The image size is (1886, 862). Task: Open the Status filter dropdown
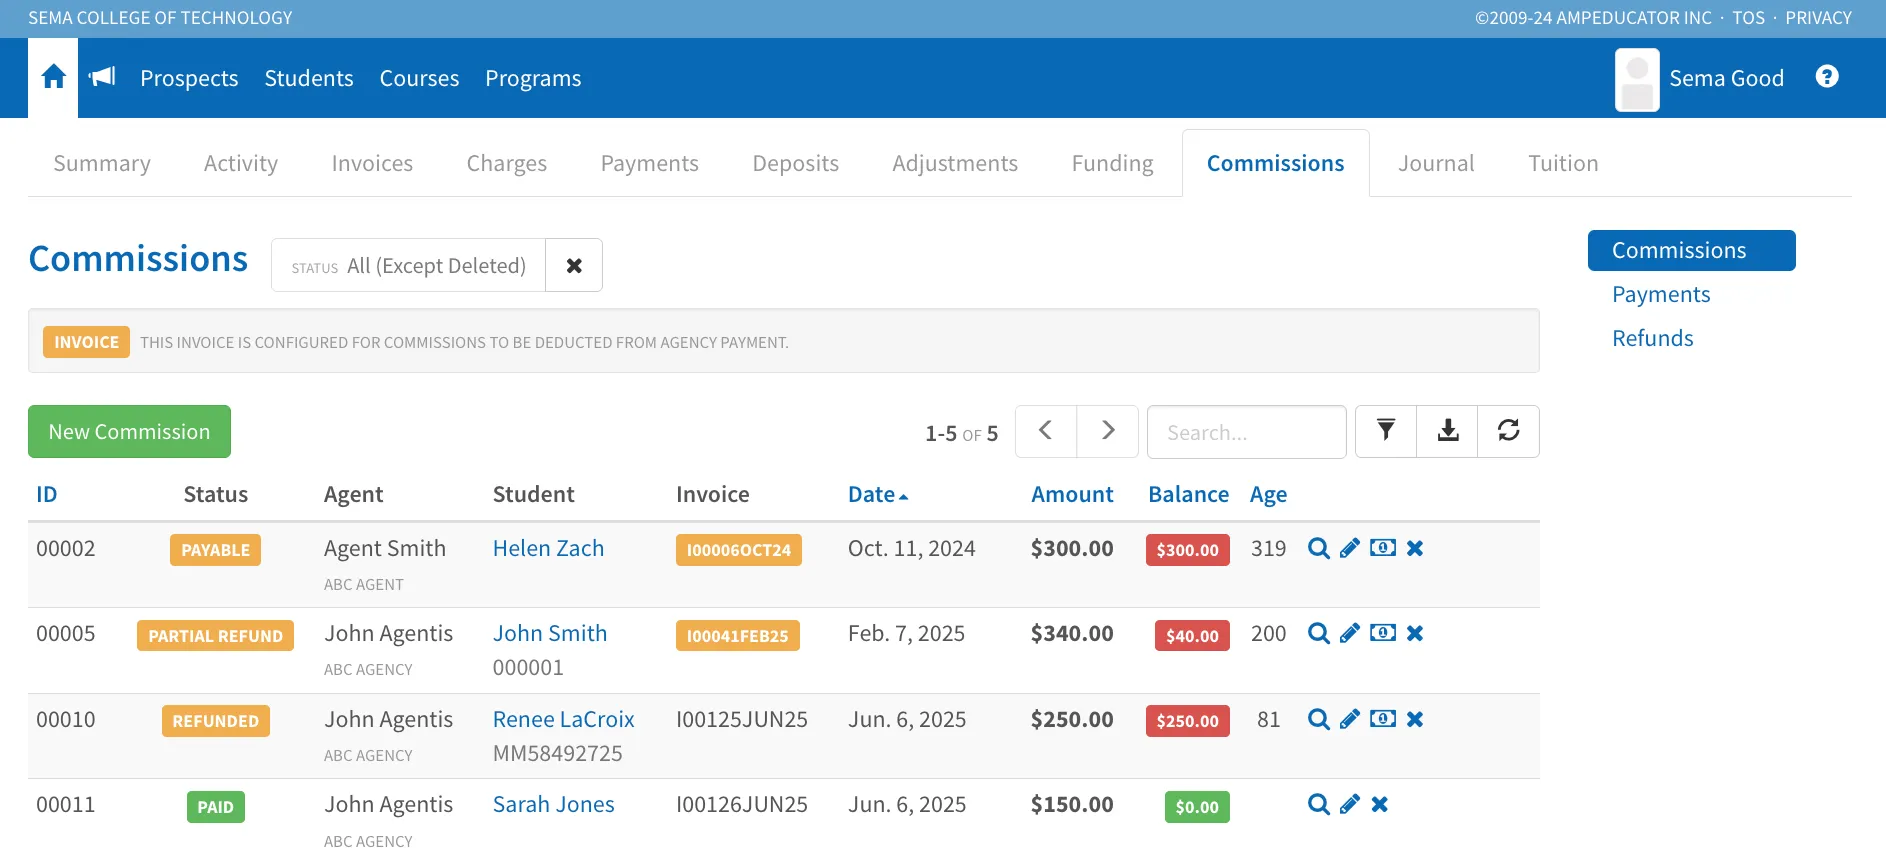[x=409, y=265]
